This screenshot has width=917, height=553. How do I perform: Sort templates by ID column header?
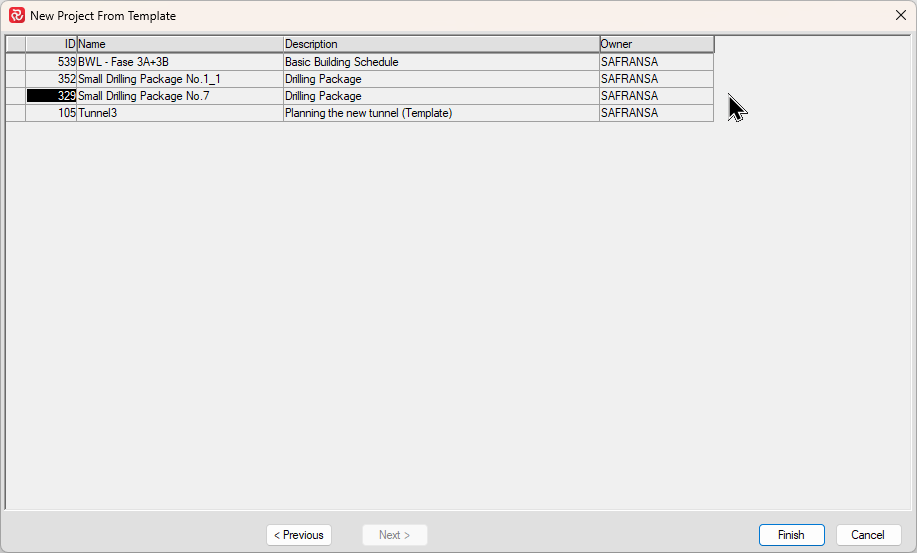click(51, 44)
